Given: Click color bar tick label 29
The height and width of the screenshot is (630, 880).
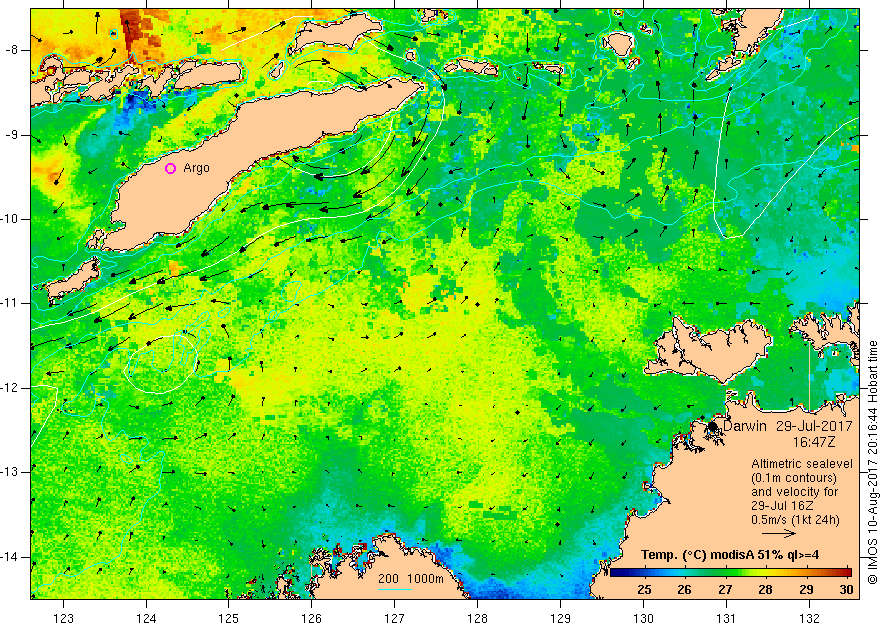Looking at the screenshot, I should pos(806,590).
